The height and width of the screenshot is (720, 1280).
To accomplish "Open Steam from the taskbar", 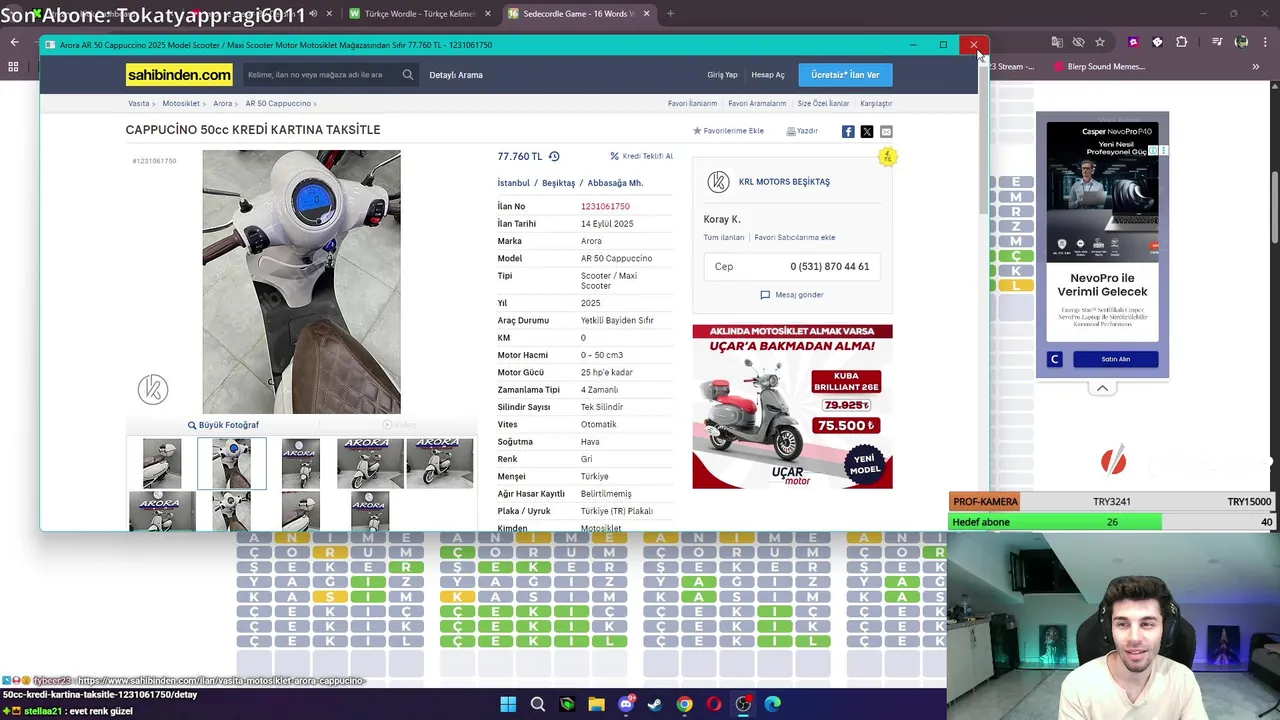I will coord(655,704).
